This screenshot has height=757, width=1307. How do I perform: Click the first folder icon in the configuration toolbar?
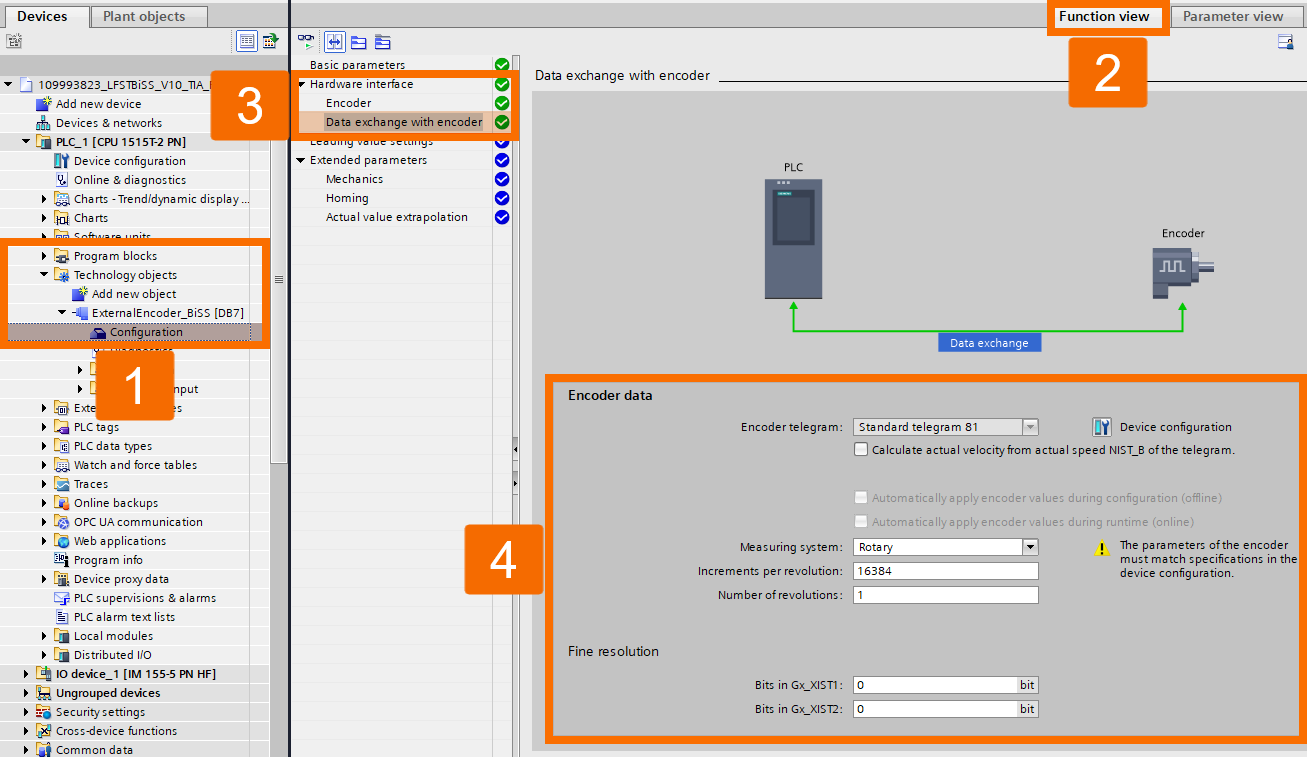pyautogui.click(x=358, y=42)
